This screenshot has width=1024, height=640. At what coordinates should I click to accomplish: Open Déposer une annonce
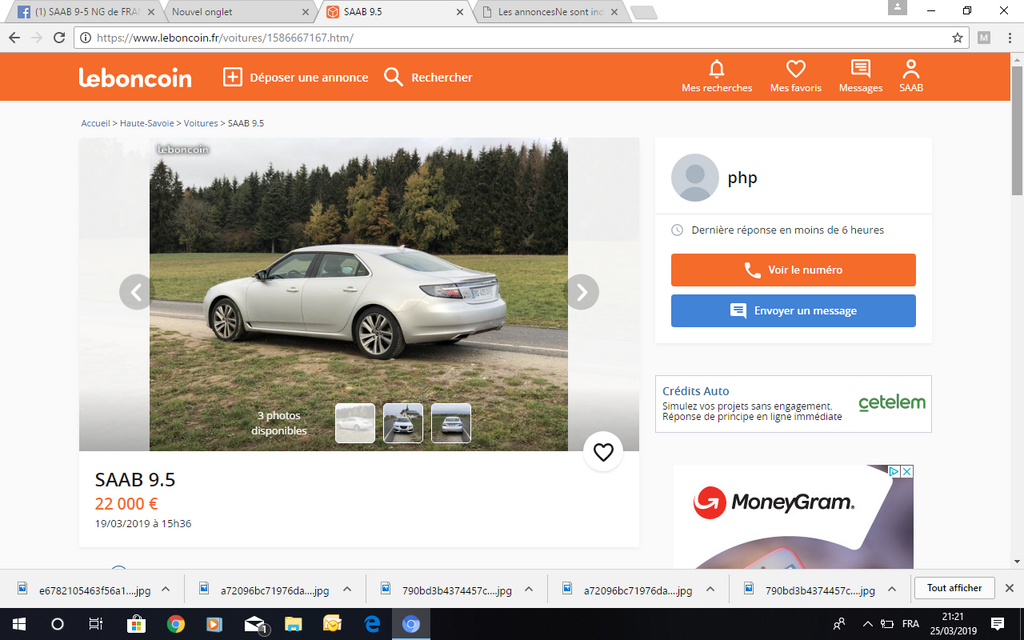pos(295,77)
